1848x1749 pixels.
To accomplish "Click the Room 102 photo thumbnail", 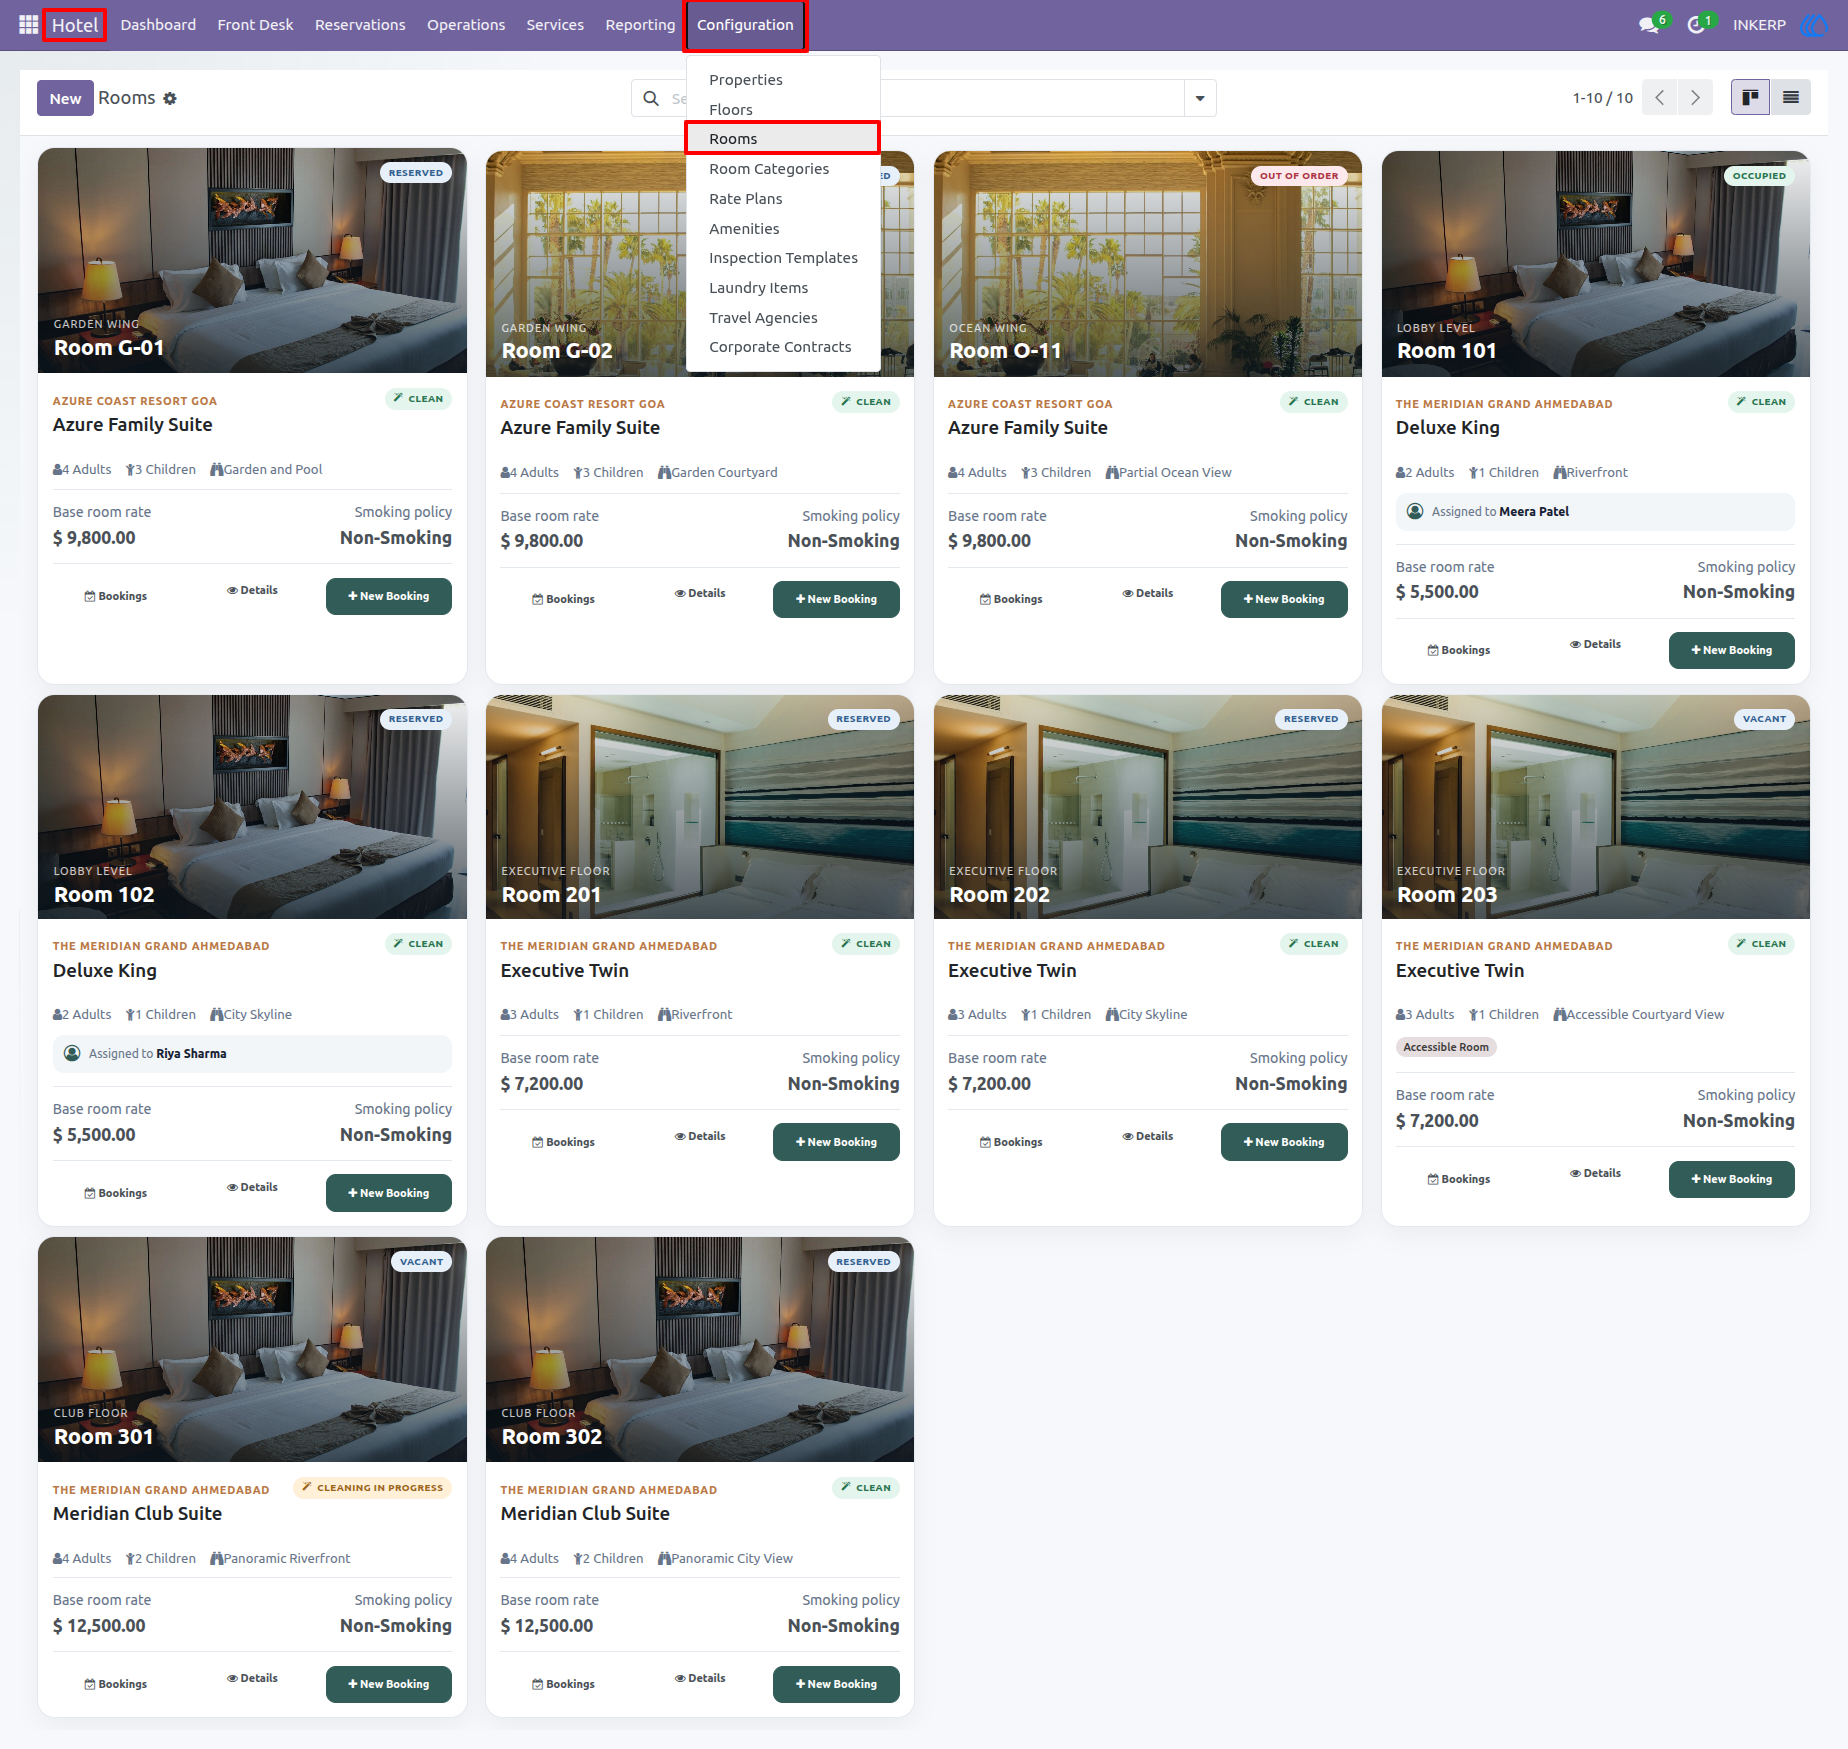I will 252,808.
